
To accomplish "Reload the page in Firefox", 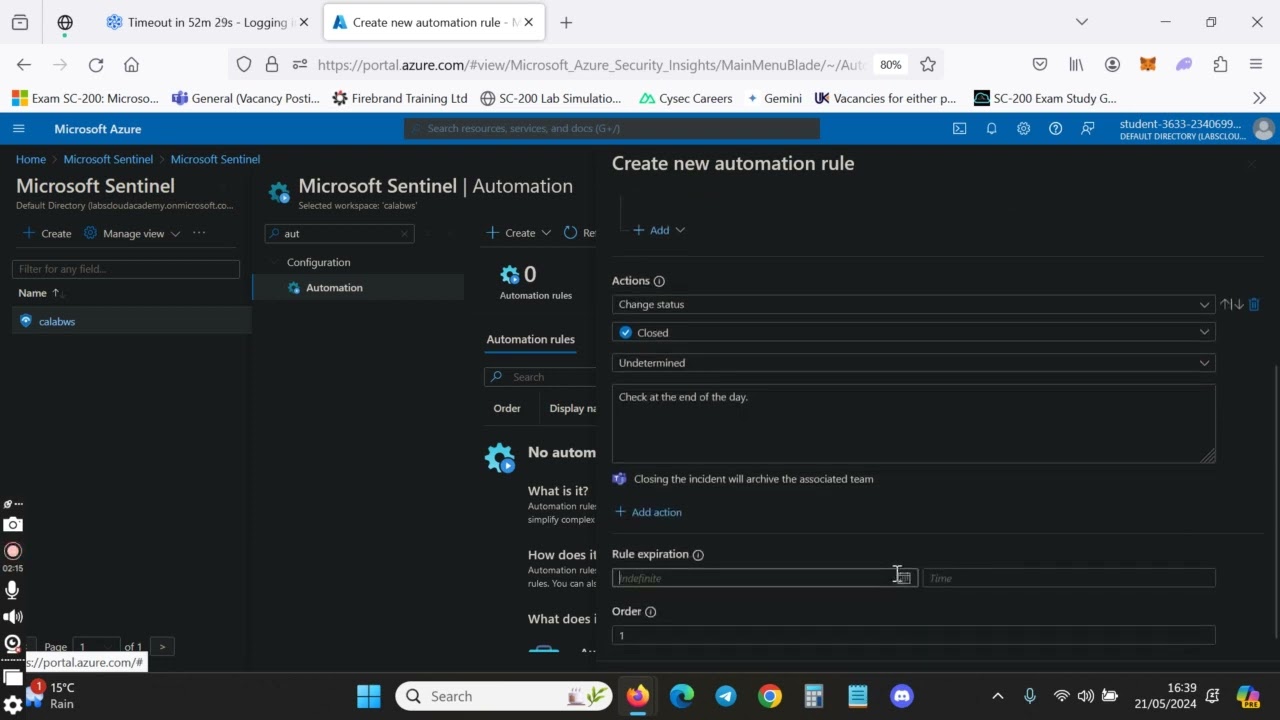I will [x=96, y=64].
